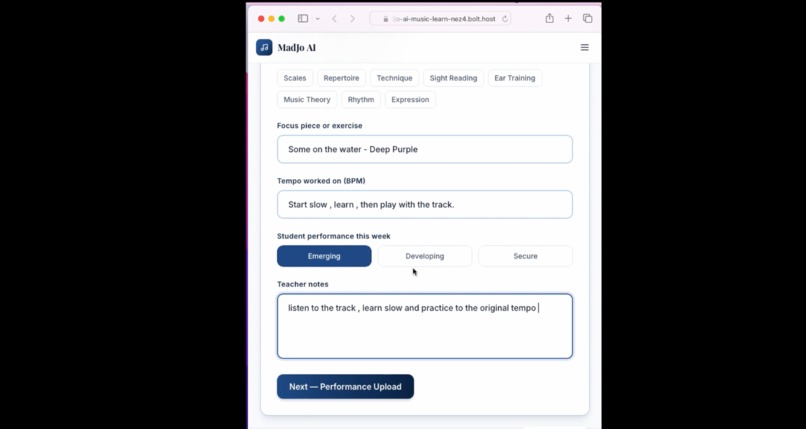Choose Secure student performance
This screenshot has height=429, width=806.
click(x=525, y=256)
